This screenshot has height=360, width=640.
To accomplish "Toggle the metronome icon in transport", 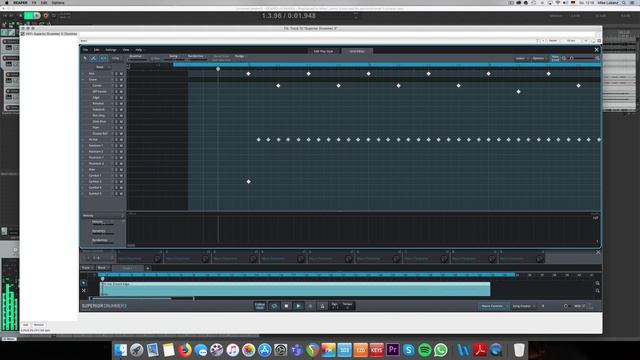I will (322, 306).
